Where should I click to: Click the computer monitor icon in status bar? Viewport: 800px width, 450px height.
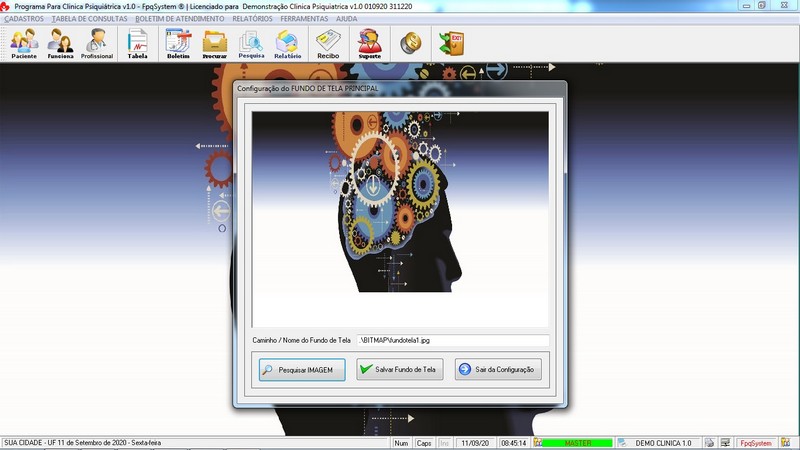pyautogui.click(x=725, y=443)
